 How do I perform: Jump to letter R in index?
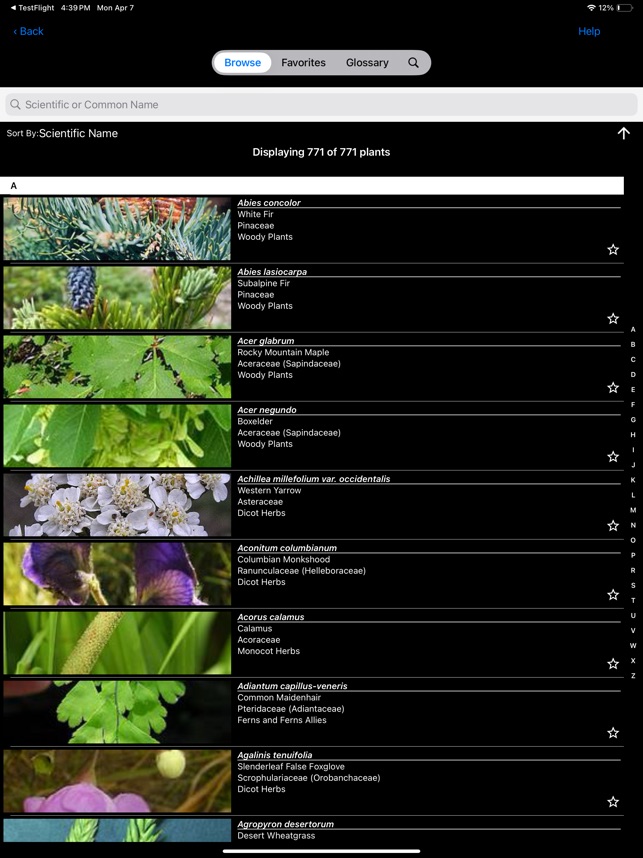click(x=633, y=570)
